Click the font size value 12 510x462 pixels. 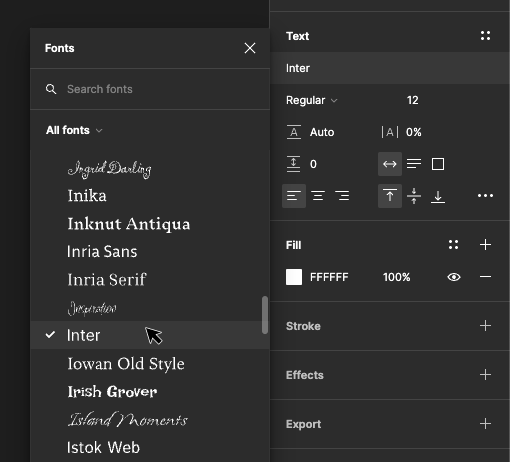412,100
